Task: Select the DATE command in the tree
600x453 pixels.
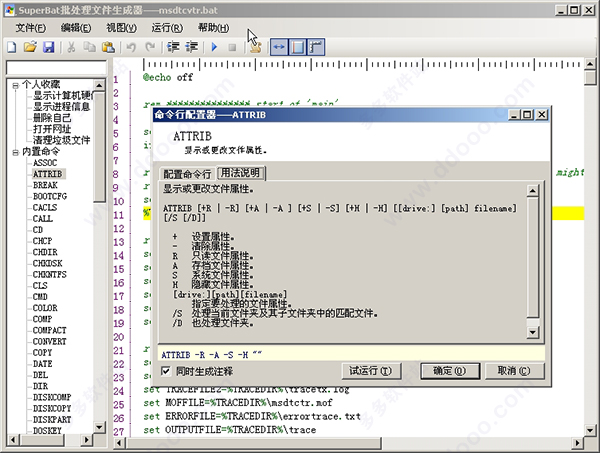Action: coord(42,364)
